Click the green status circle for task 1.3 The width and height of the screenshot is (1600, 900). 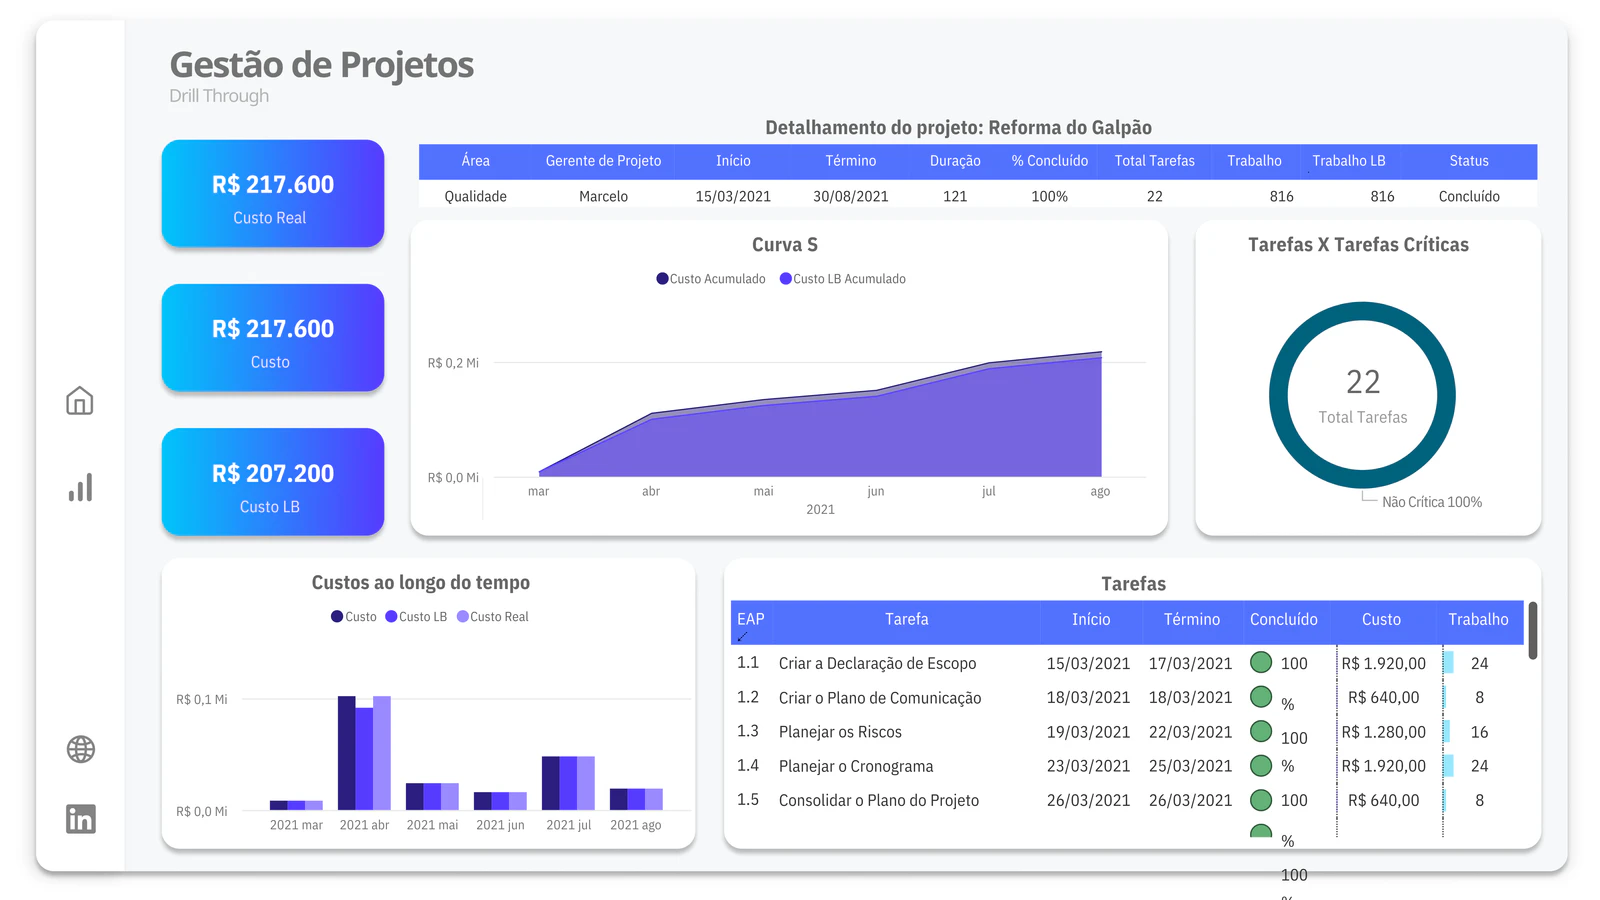coord(1261,731)
